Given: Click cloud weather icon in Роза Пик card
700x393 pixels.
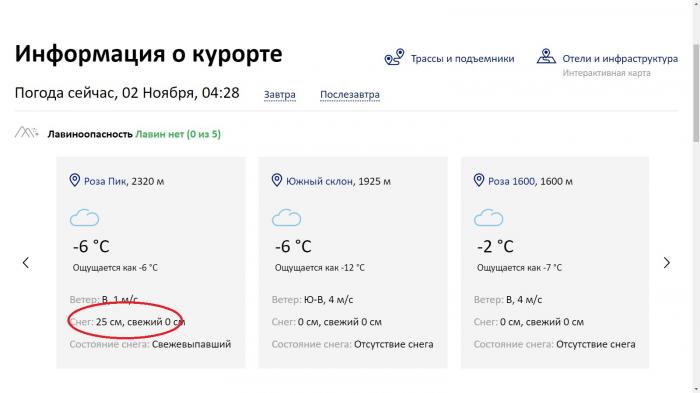Looking at the screenshot, I should point(84,217).
